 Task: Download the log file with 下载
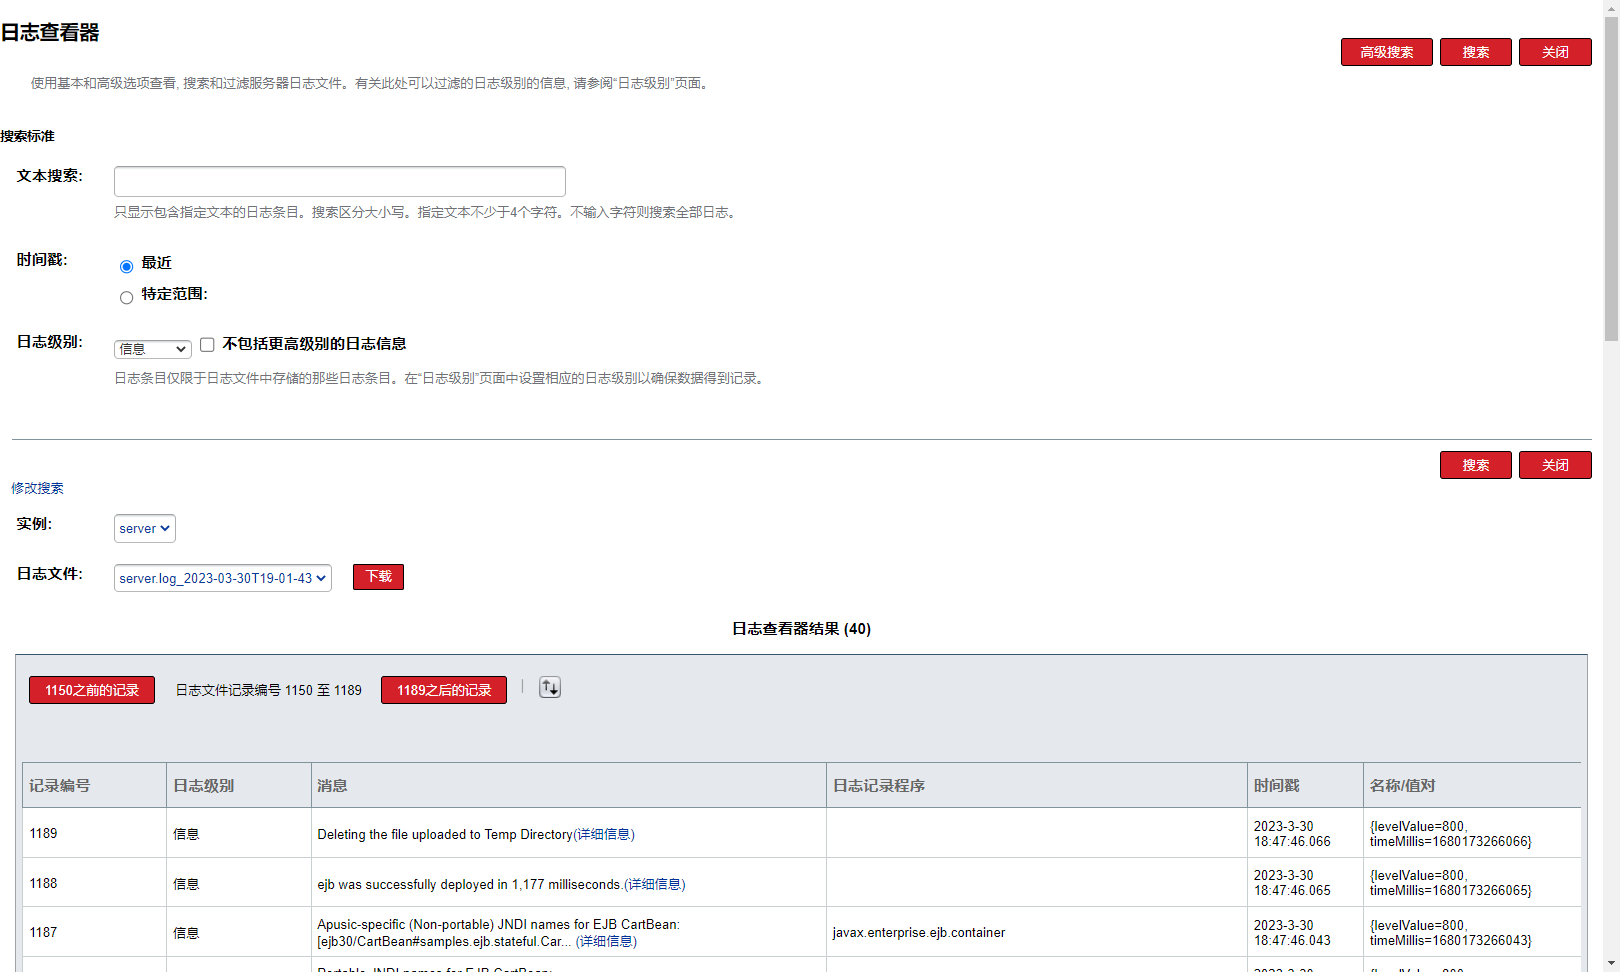click(378, 577)
